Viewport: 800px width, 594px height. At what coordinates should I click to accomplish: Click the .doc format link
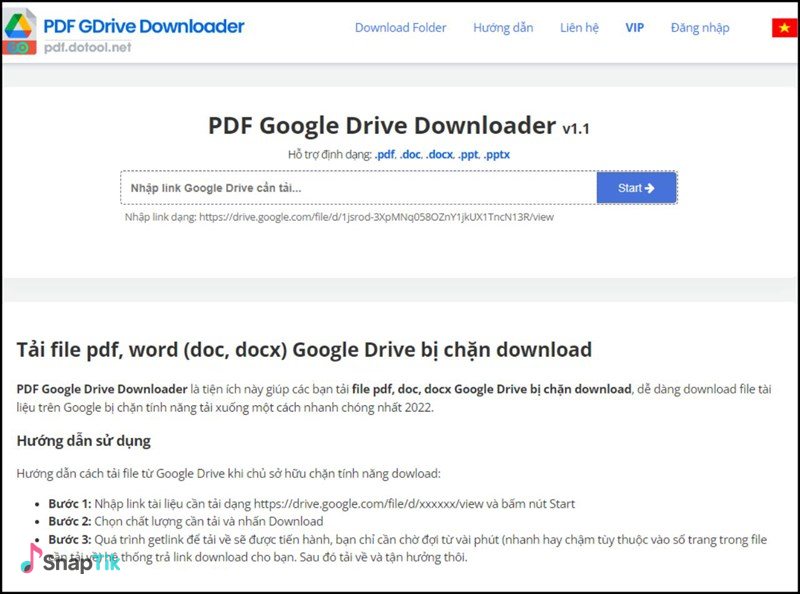(x=411, y=155)
